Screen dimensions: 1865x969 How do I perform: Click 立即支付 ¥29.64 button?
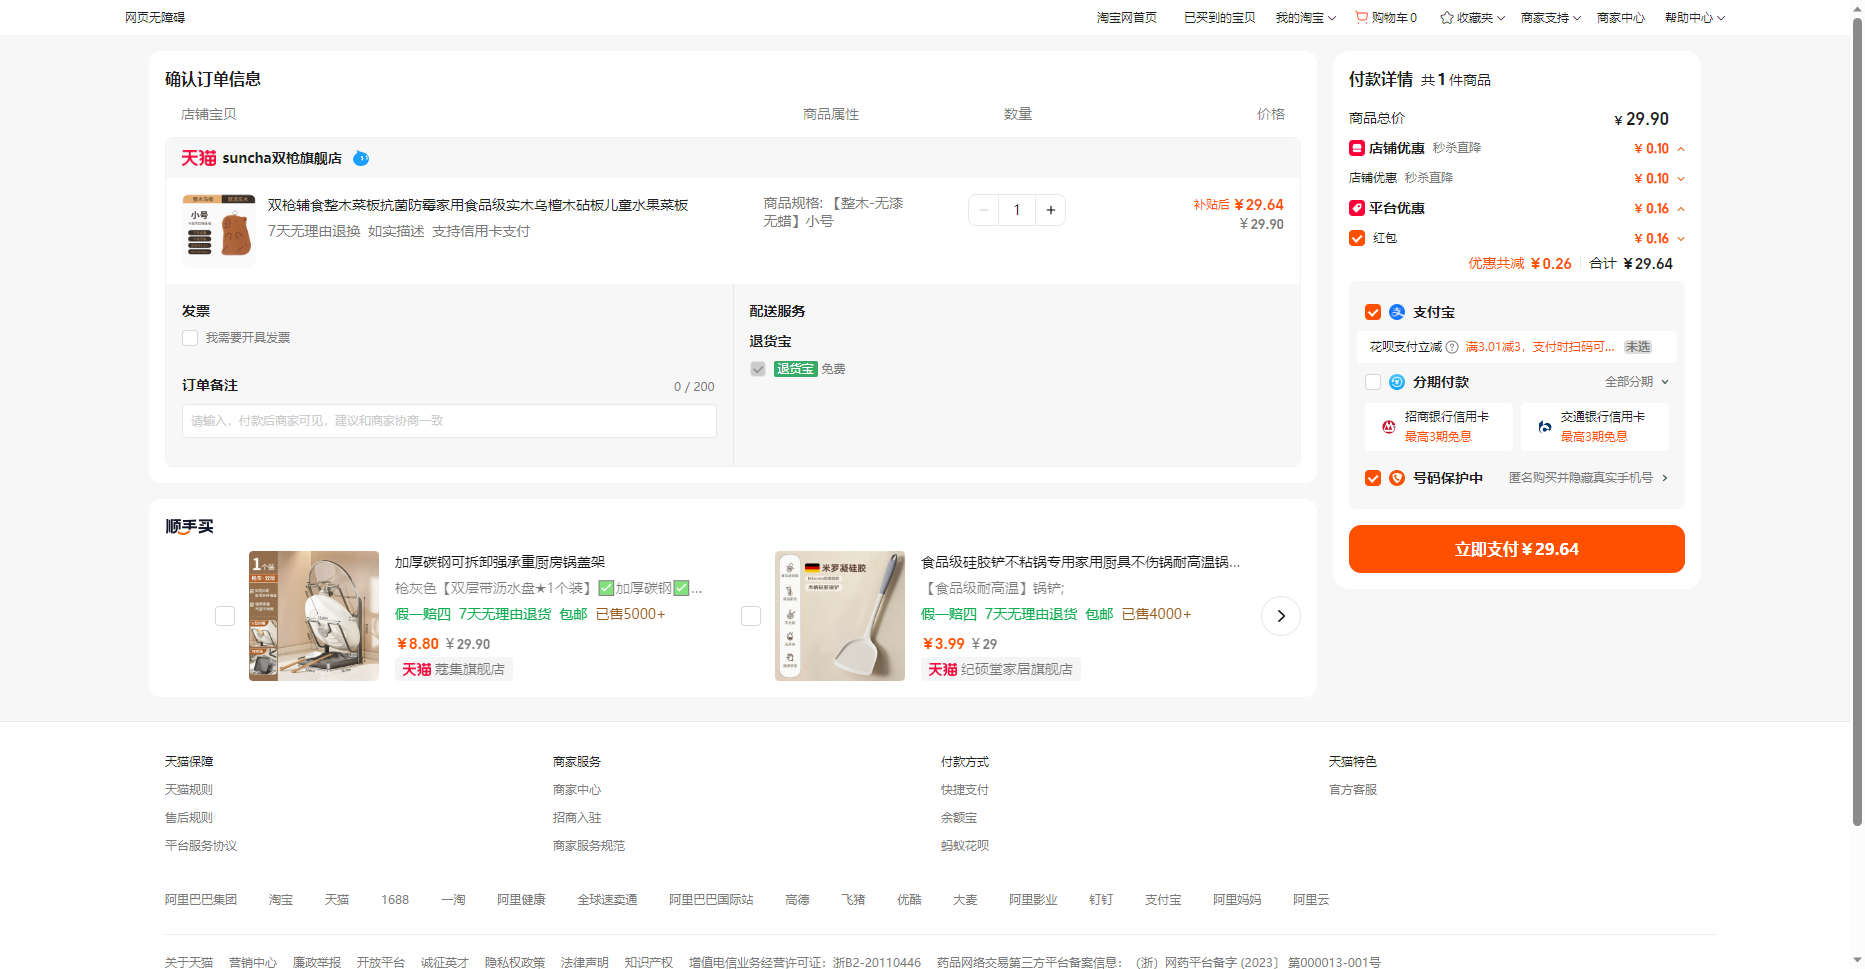point(1517,549)
